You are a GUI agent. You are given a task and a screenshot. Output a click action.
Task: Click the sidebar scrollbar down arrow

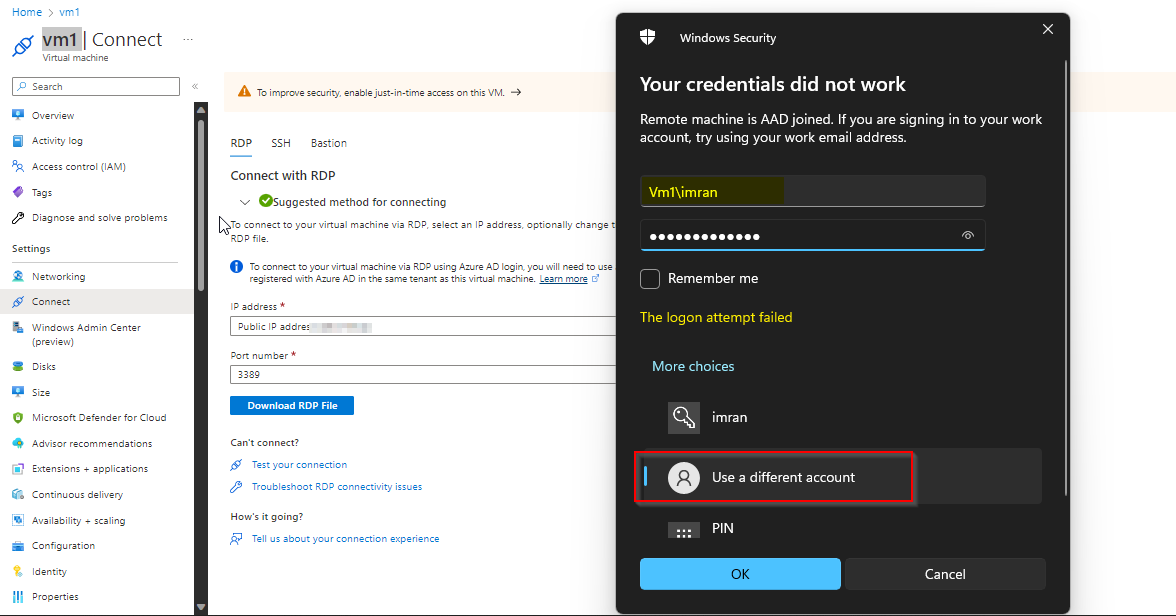coord(201,607)
